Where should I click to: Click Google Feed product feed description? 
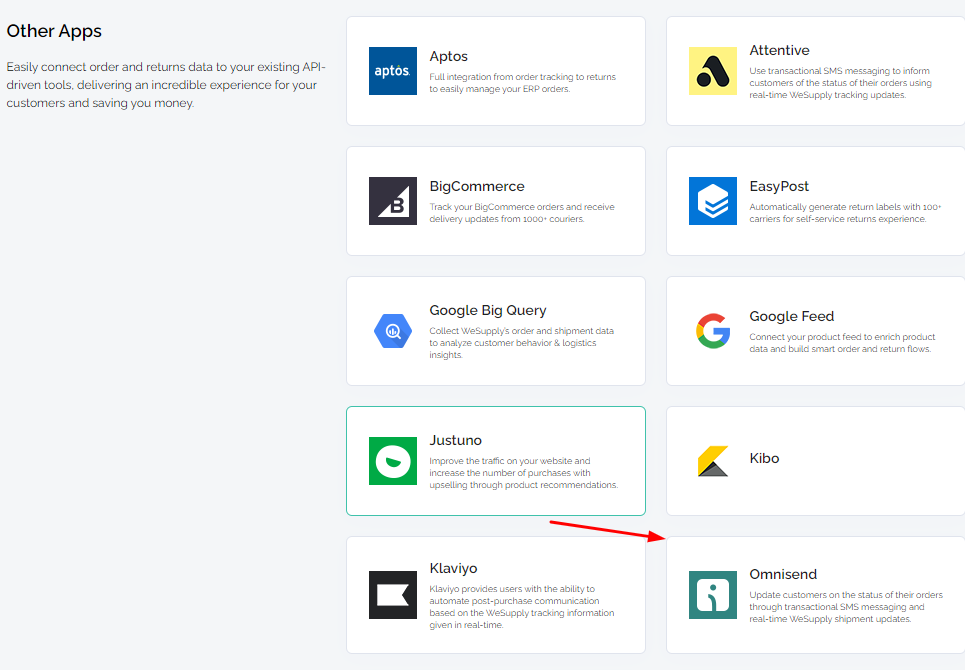pyautogui.click(x=842, y=343)
